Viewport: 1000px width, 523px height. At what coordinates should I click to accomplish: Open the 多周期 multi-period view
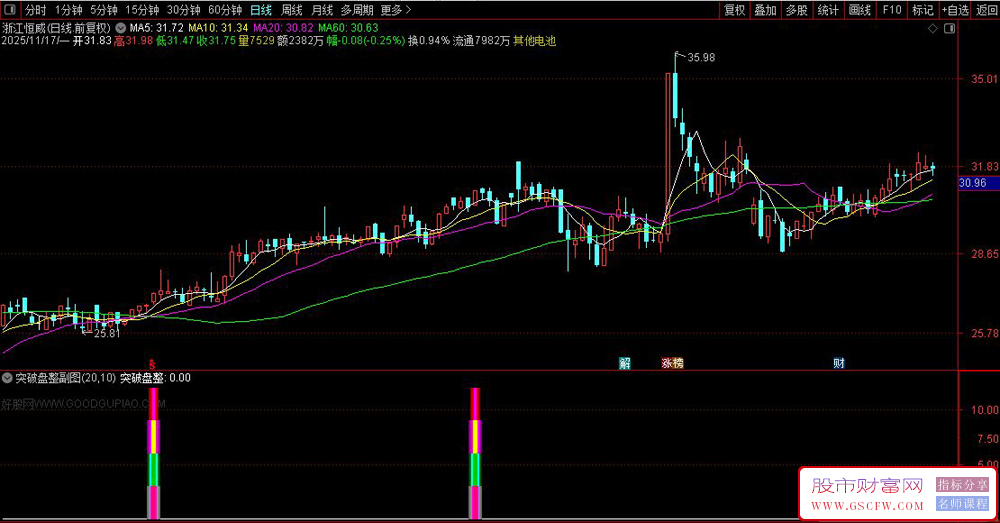357,10
